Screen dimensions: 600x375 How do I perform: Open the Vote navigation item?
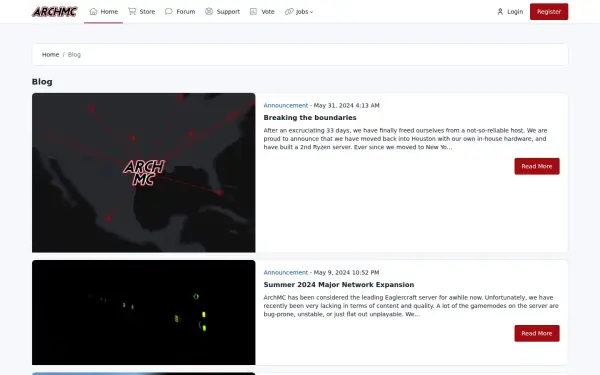pos(262,11)
